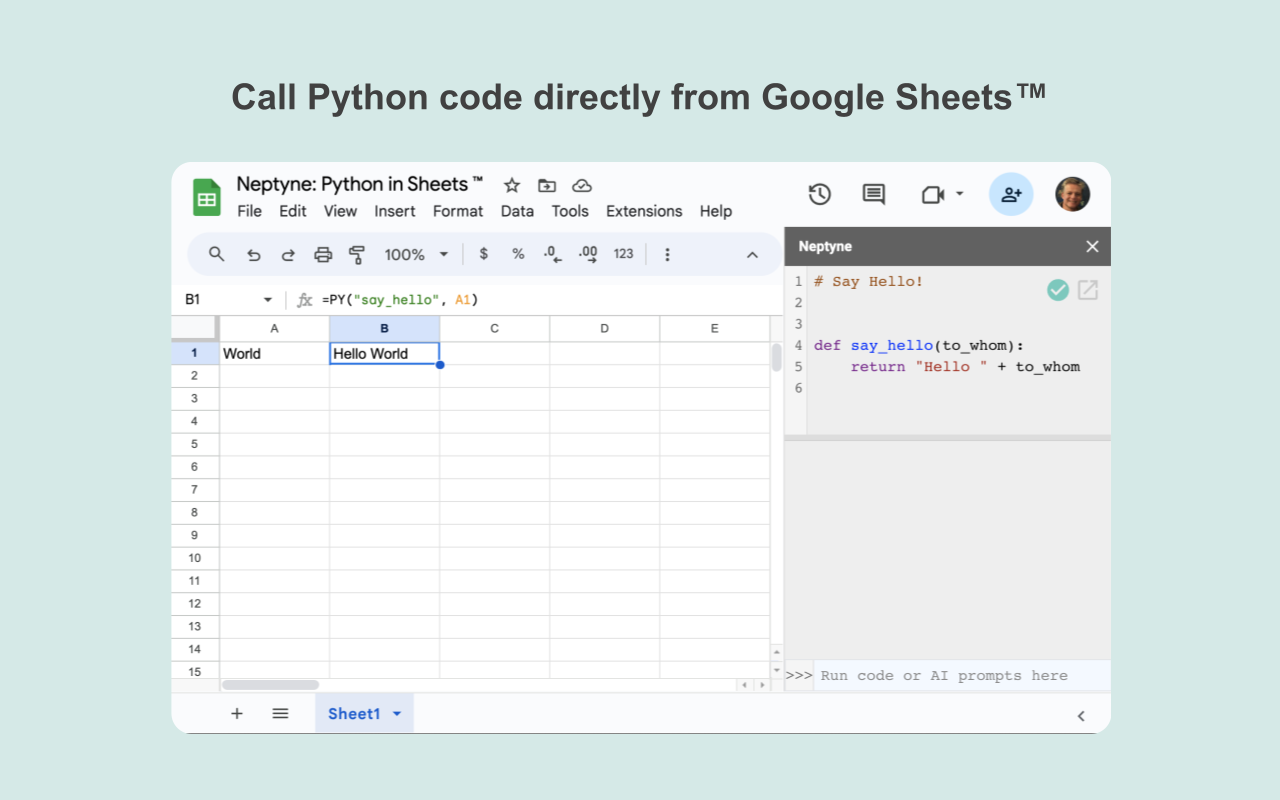Open the name box dropdown arrow

[268, 300]
